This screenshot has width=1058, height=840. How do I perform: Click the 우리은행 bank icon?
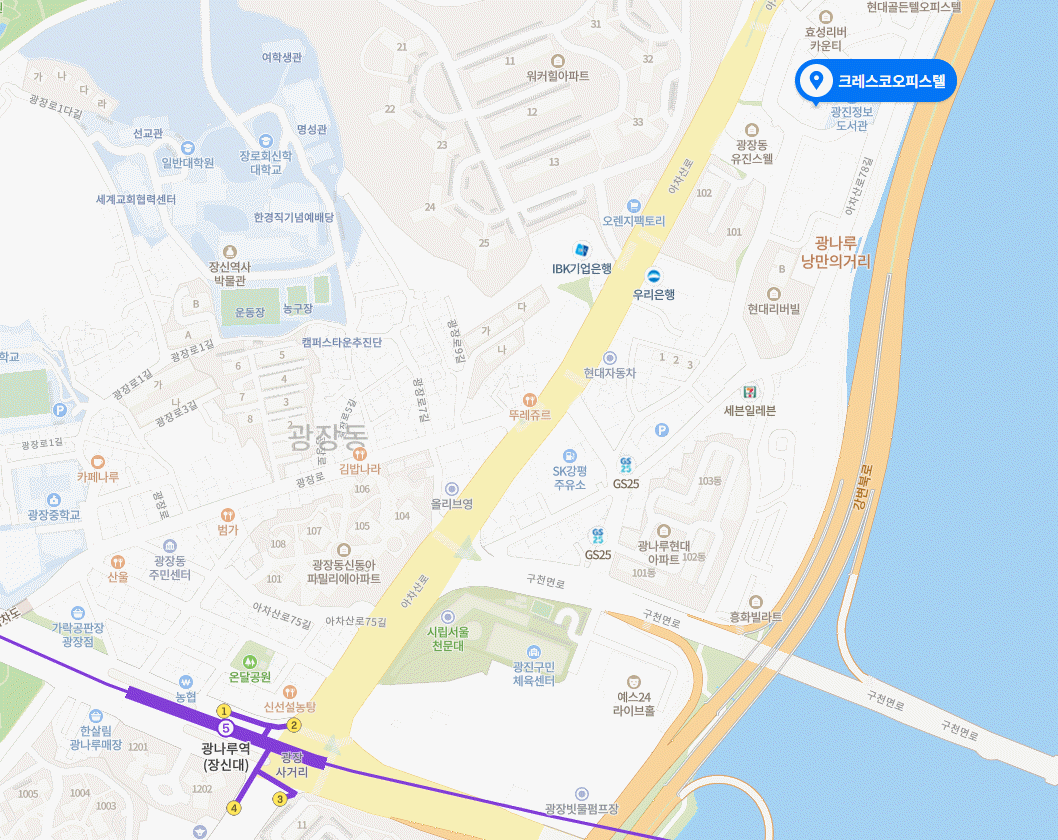[653, 276]
